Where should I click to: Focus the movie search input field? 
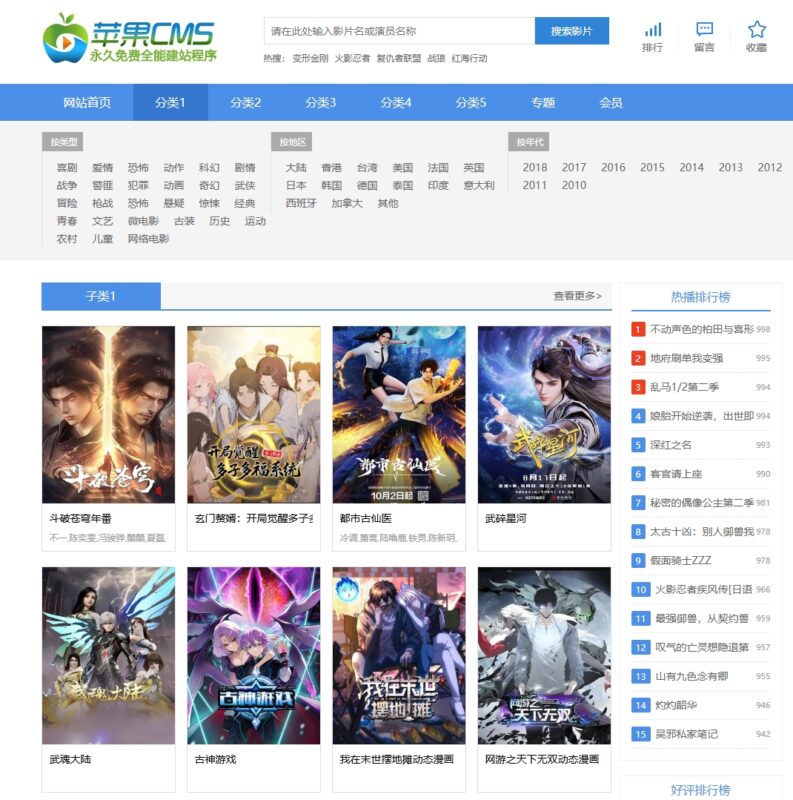pyautogui.click(x=399, y=31)
